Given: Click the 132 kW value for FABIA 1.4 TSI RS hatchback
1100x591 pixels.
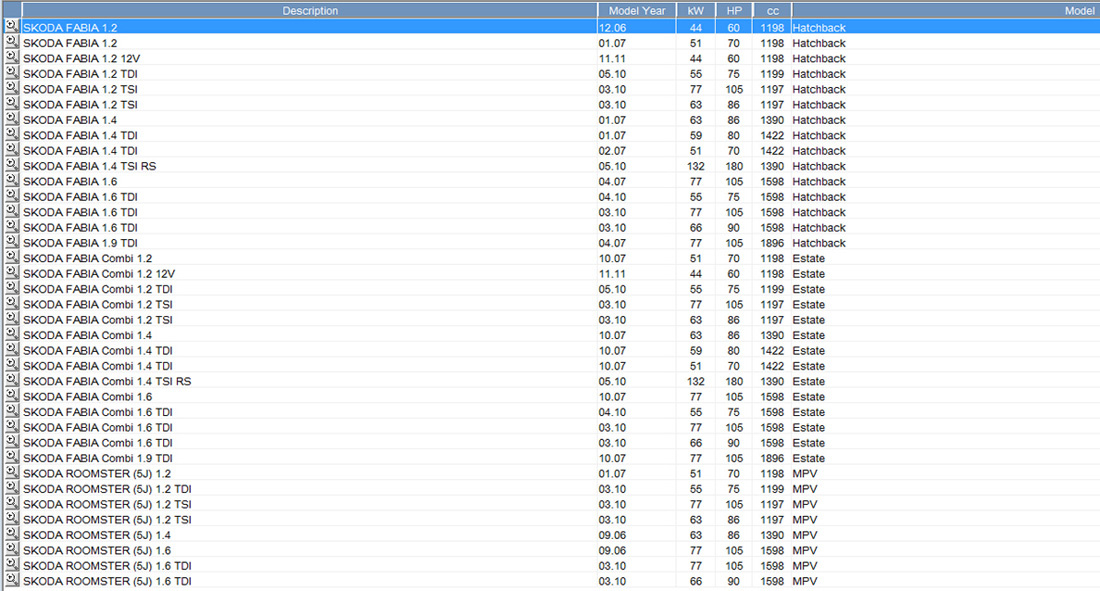Looking at the screenshot, I should click(695, 166).
